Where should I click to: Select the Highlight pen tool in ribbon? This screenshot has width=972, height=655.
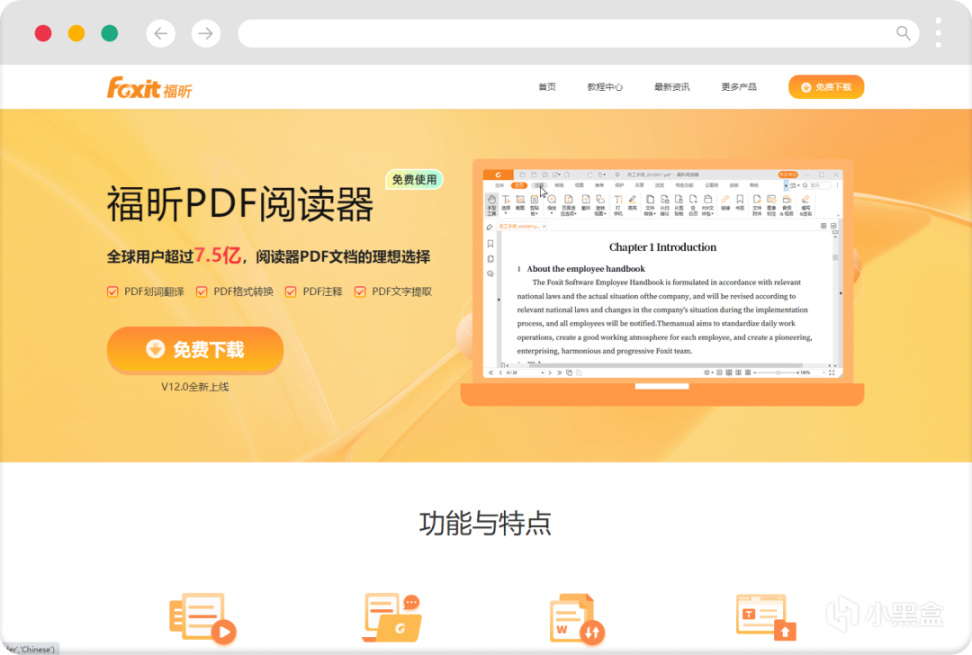tap(632, 203)
